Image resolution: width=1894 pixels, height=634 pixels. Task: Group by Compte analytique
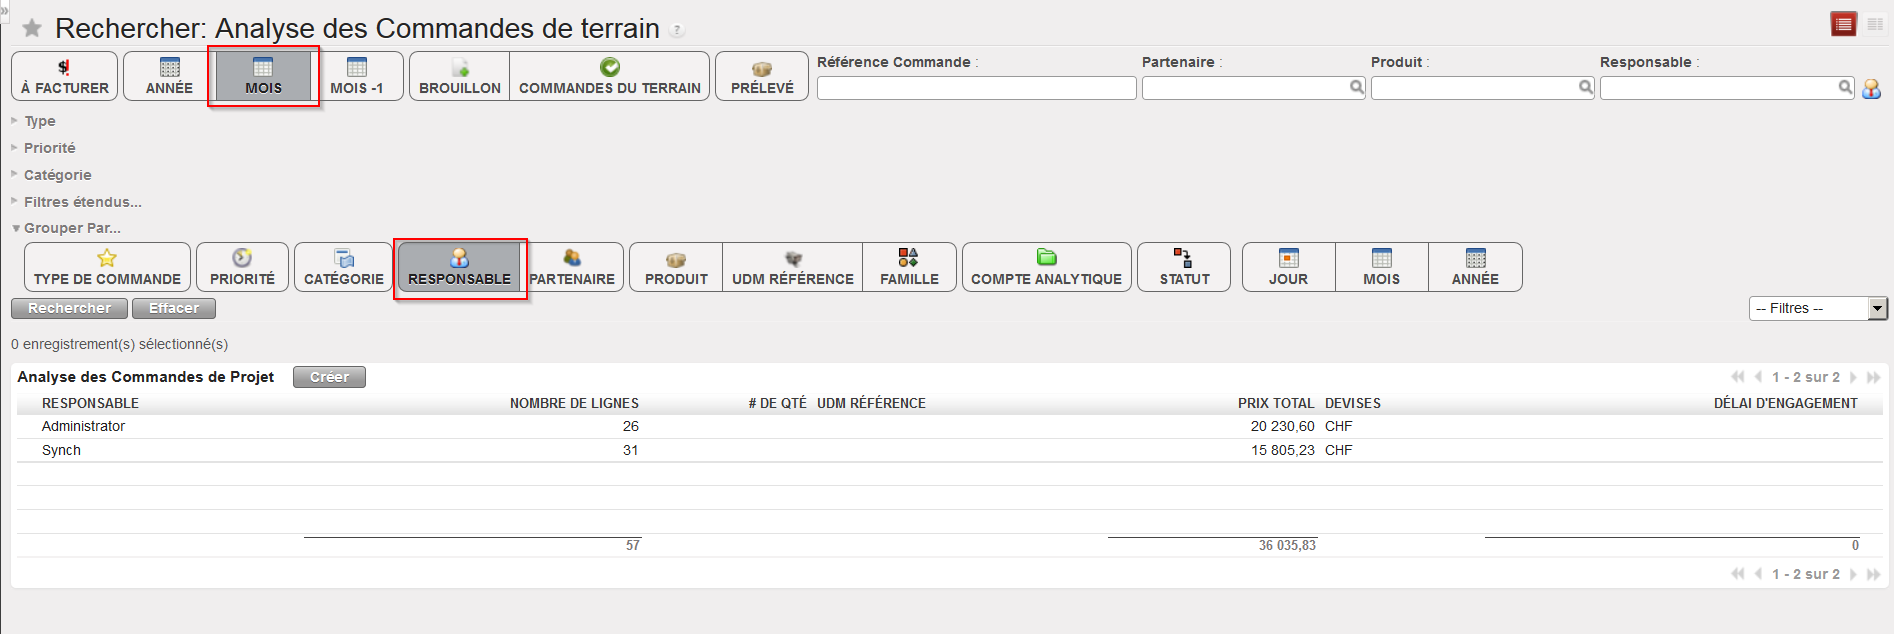click(x=1047, y=267)
